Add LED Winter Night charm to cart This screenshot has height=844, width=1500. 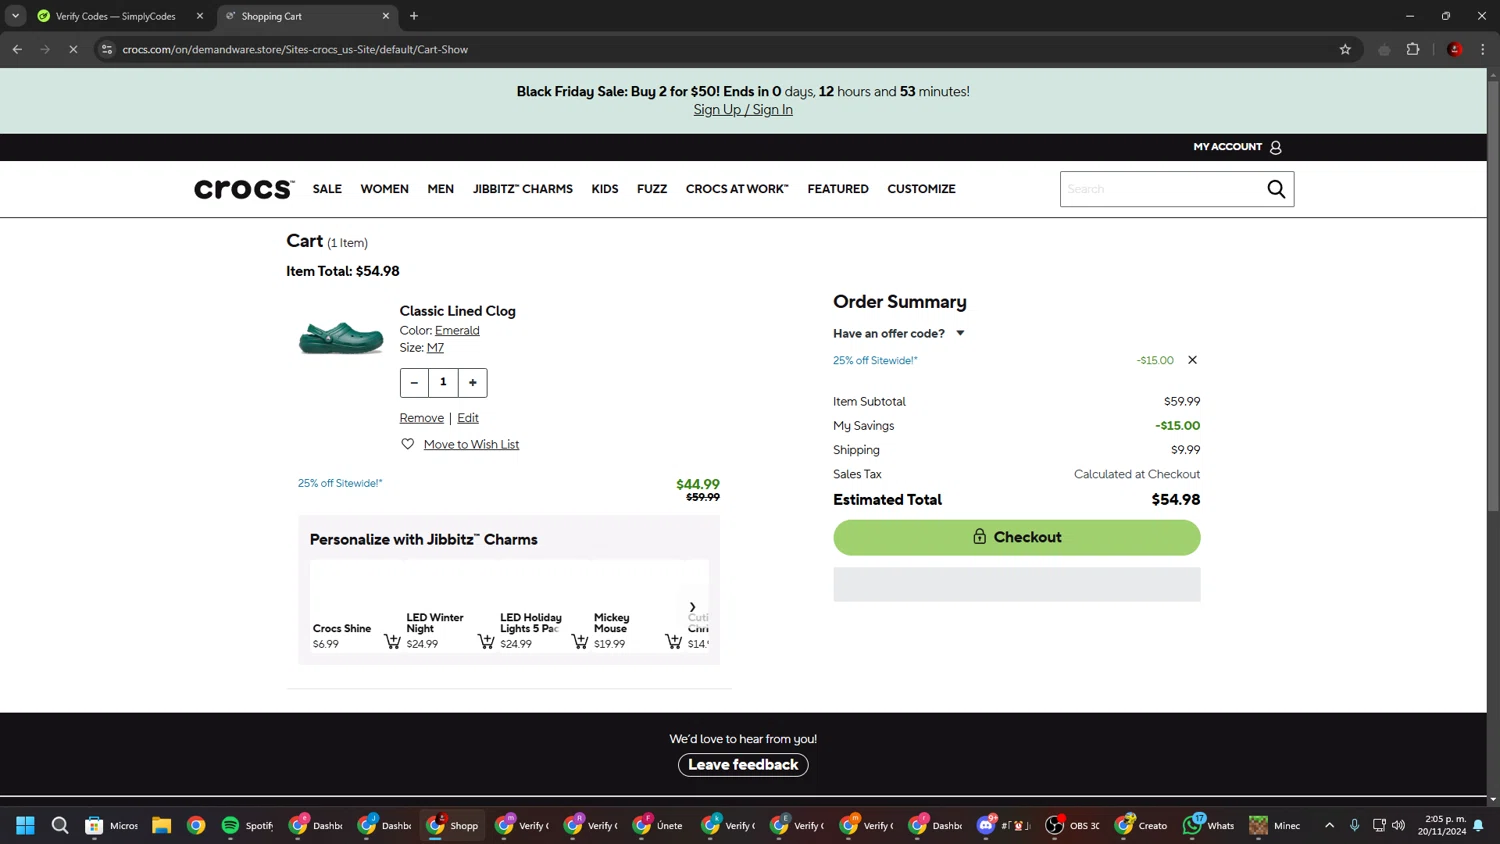click(x=486, y=641)
